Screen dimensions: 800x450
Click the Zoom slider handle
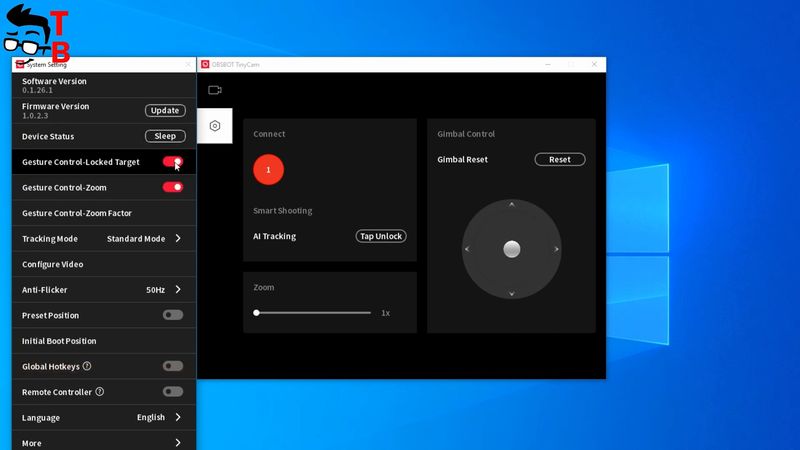pyautogui.click(x=257, y=313)
